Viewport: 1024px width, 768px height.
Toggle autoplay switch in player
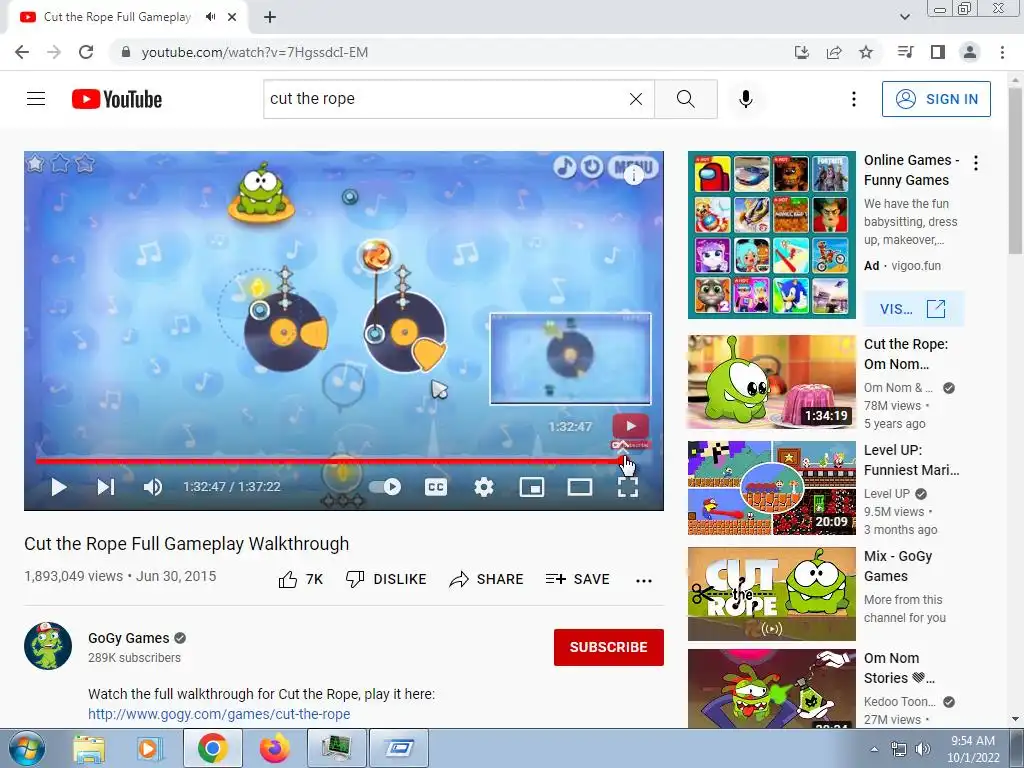pyautogui.click(x=385, y=487)
